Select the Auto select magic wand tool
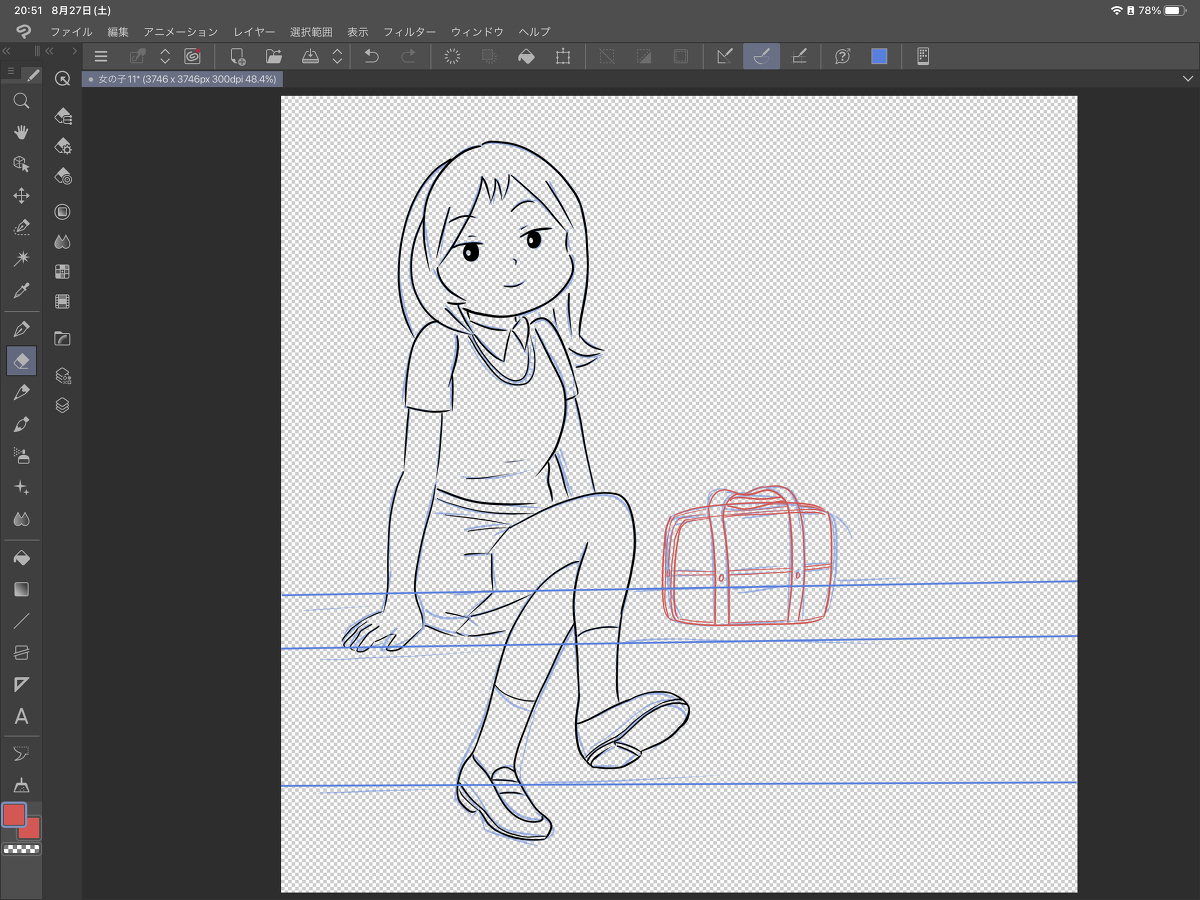1200x900 pixels. (x=21, y=259)
